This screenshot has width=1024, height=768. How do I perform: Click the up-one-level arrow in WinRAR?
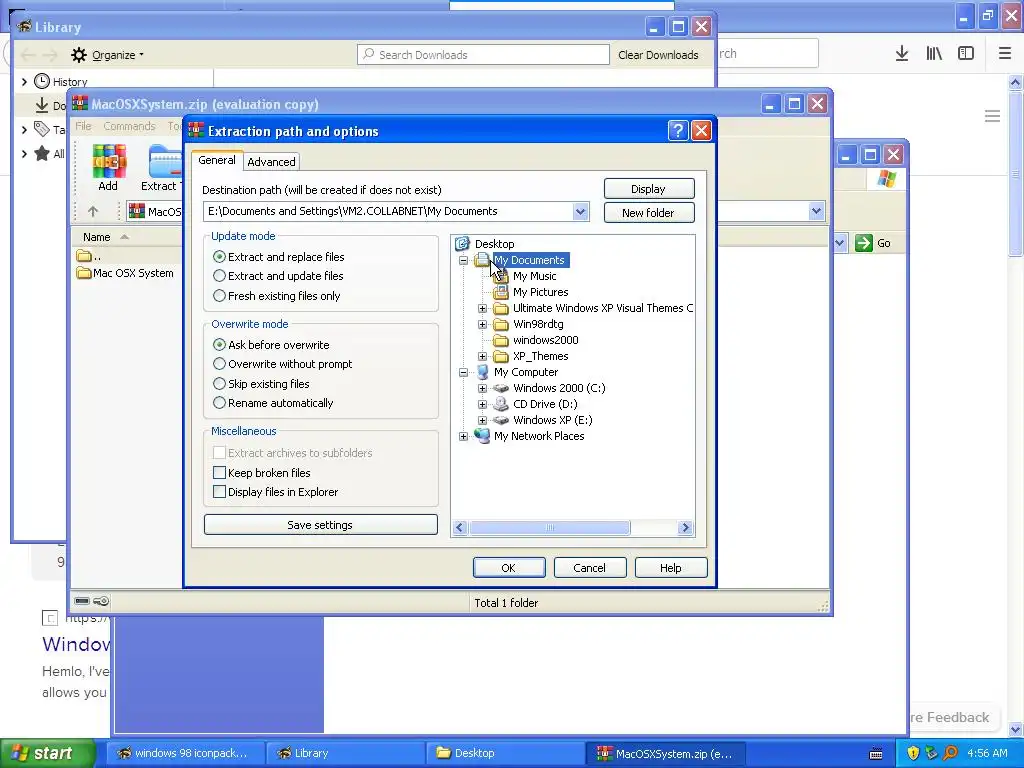(x=93, y=212)
